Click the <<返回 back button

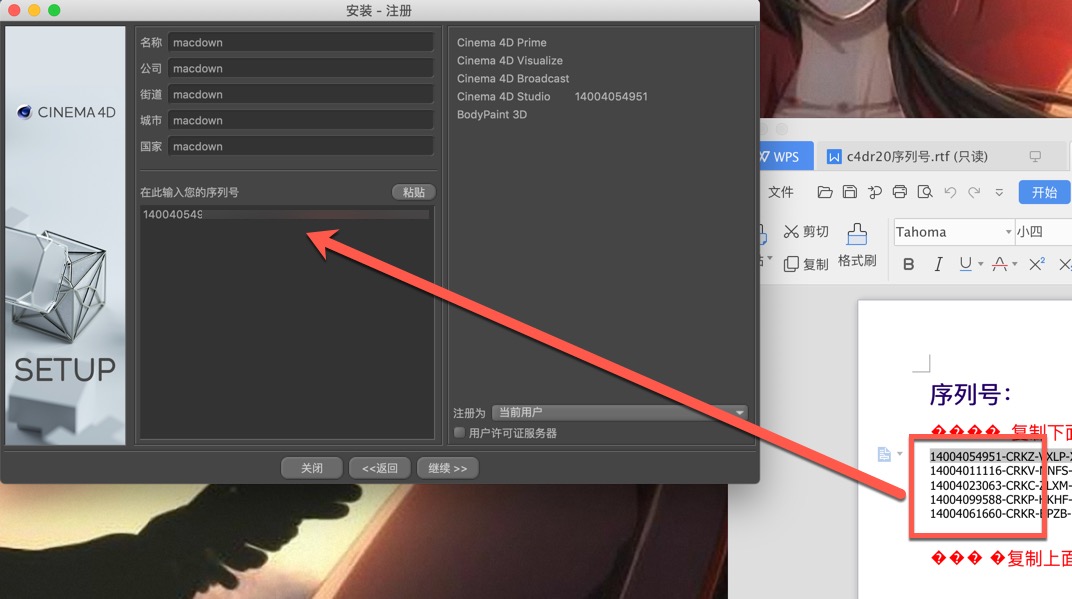379,468
